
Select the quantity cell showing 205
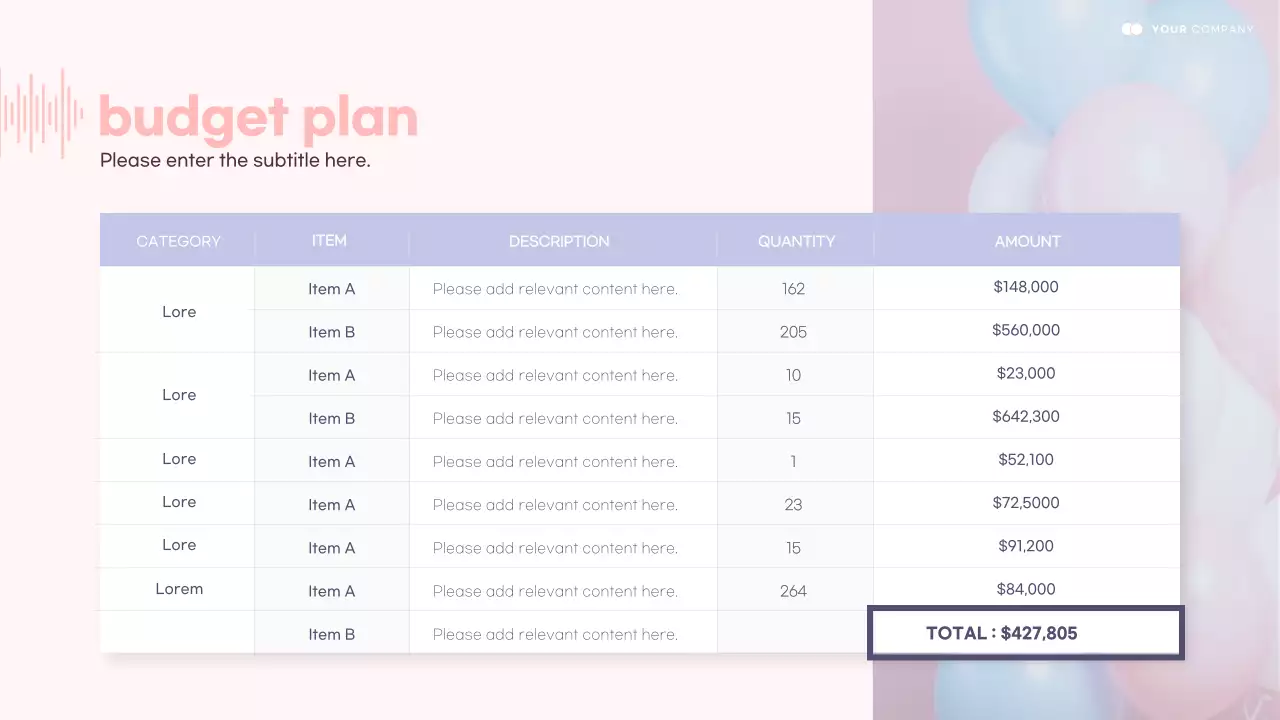[x=794, y=332]
